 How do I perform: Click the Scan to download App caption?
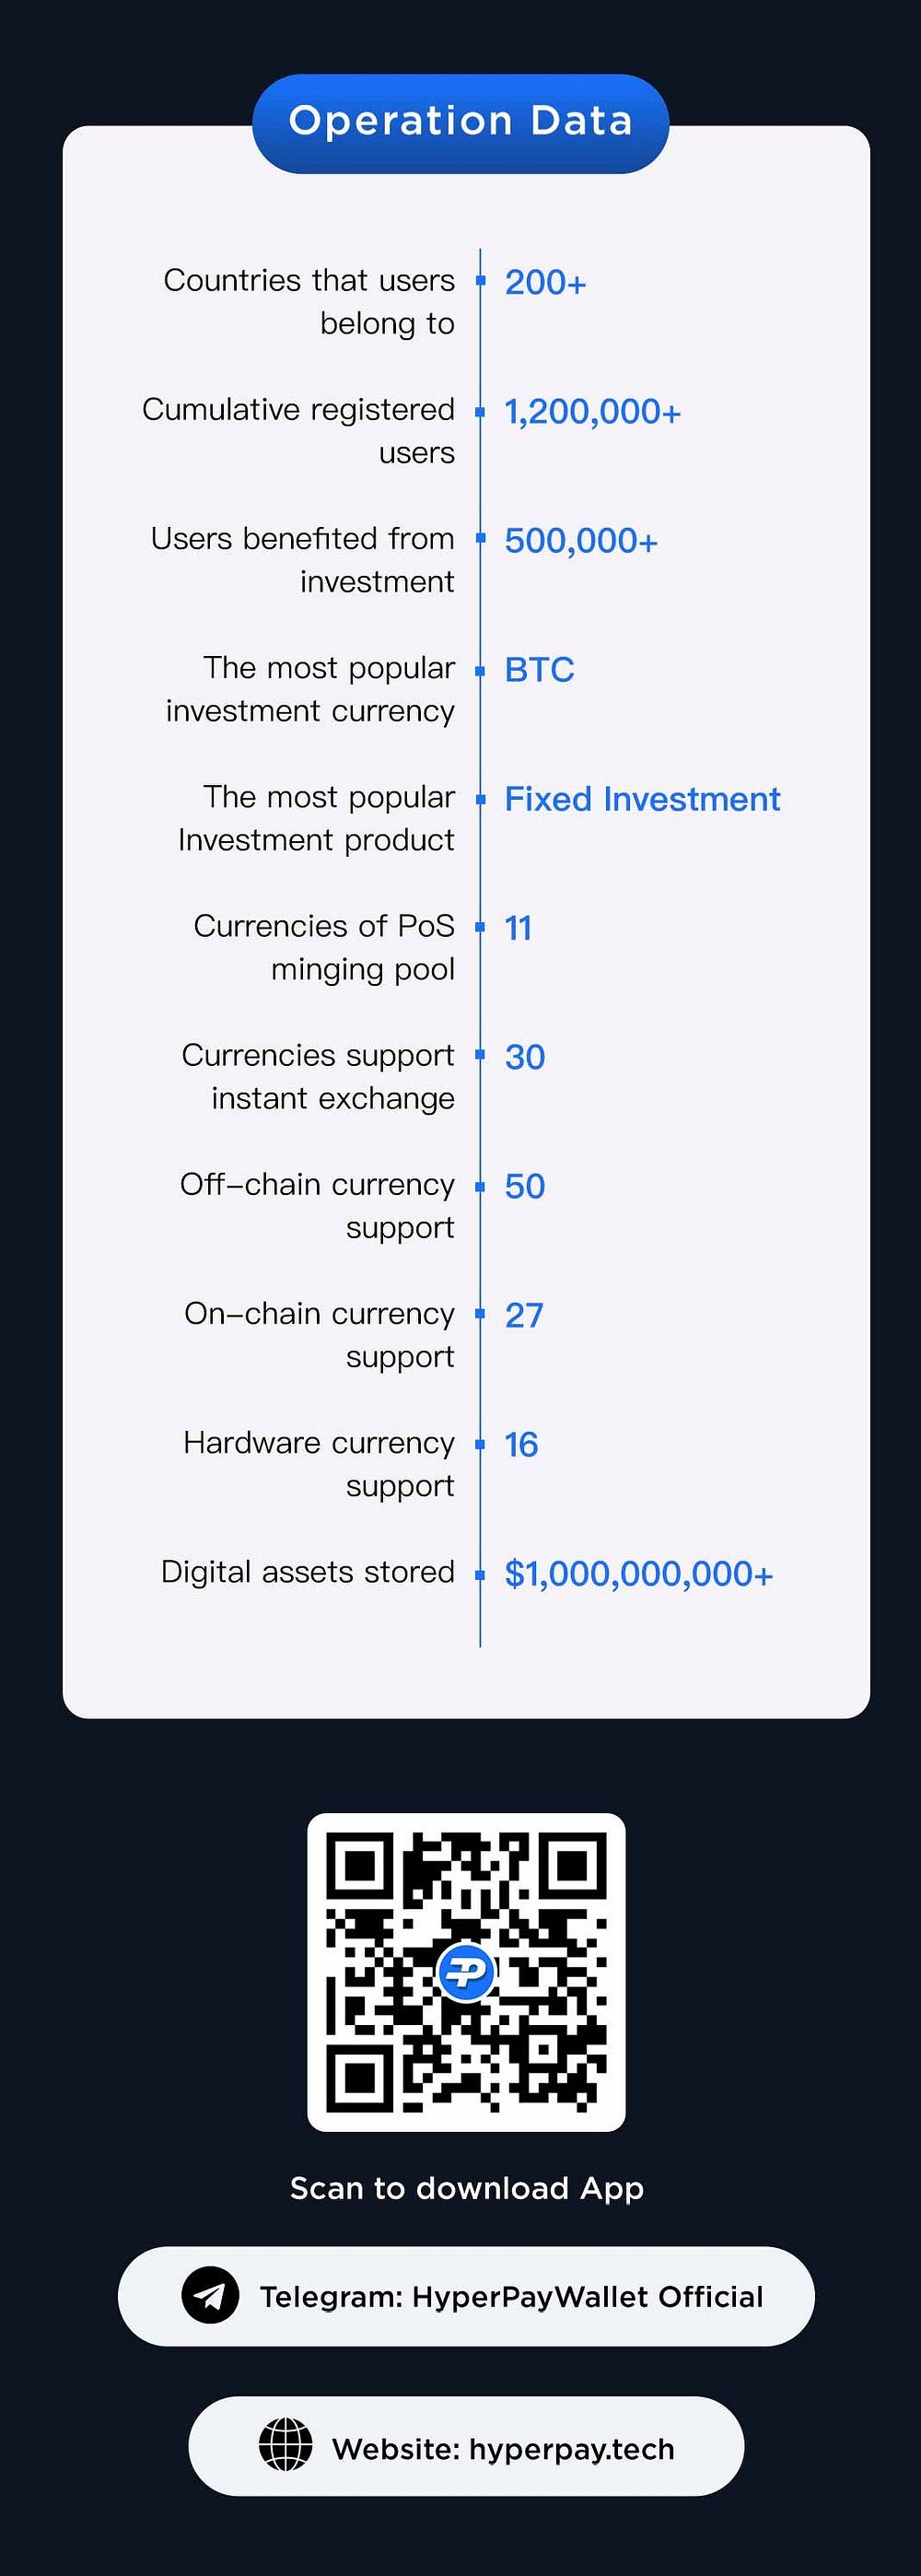click(467, 2188)
